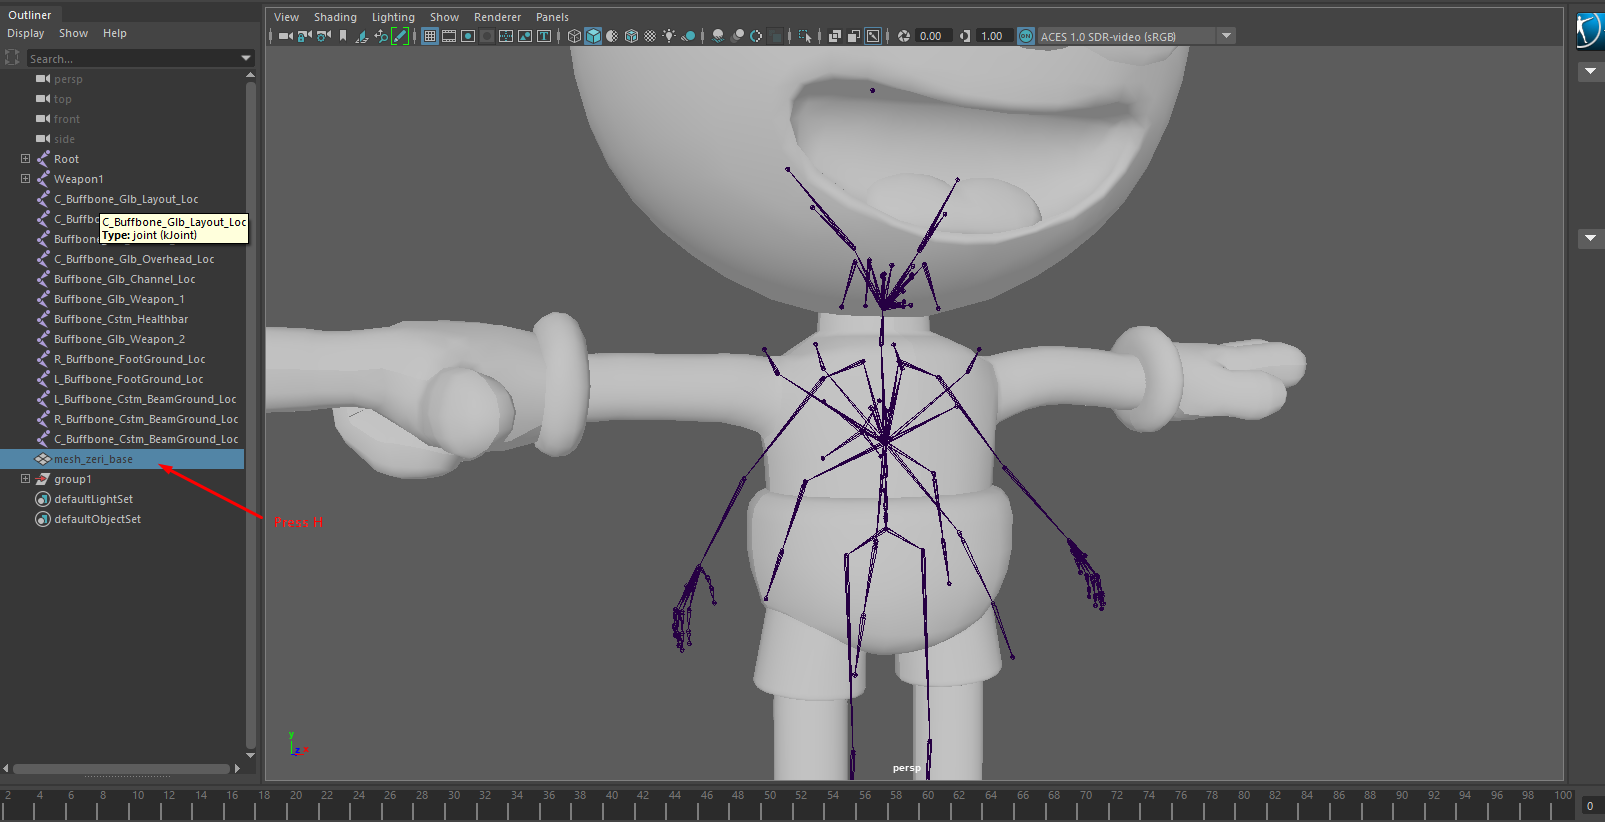Toggle the Textured checker icon
The image size is (1605, 822).
650,36
